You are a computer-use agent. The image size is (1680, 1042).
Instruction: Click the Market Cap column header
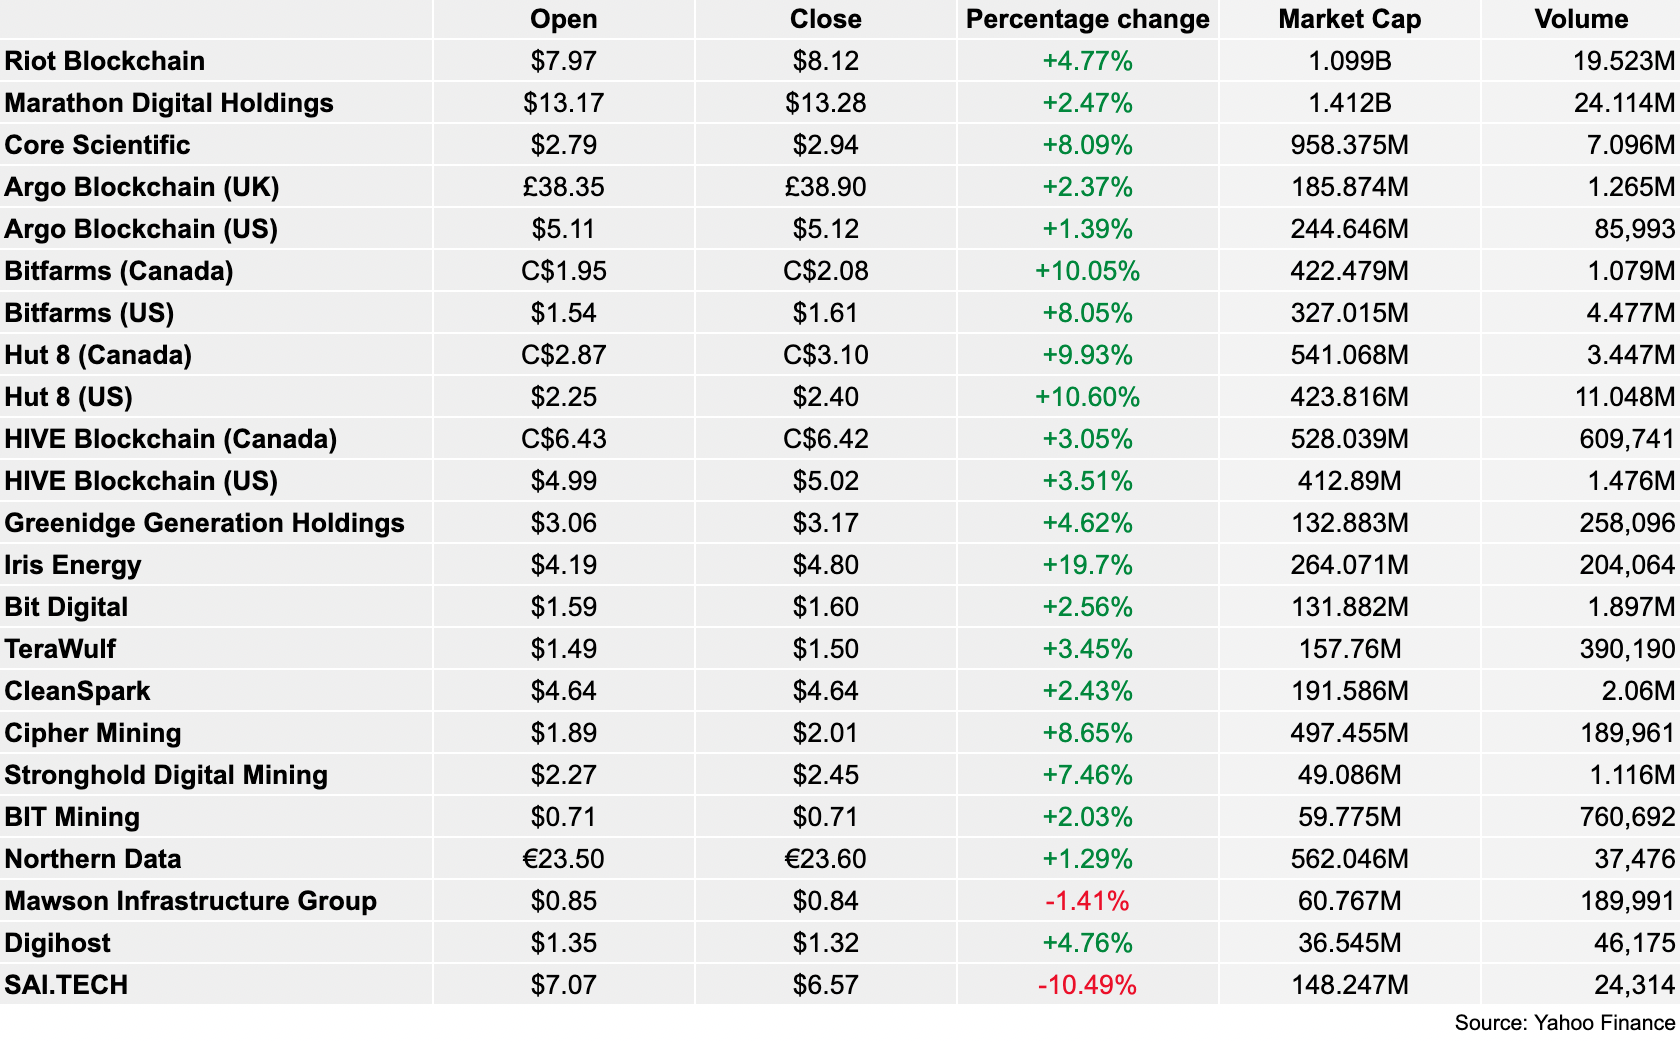click(x=1349, y=19)
